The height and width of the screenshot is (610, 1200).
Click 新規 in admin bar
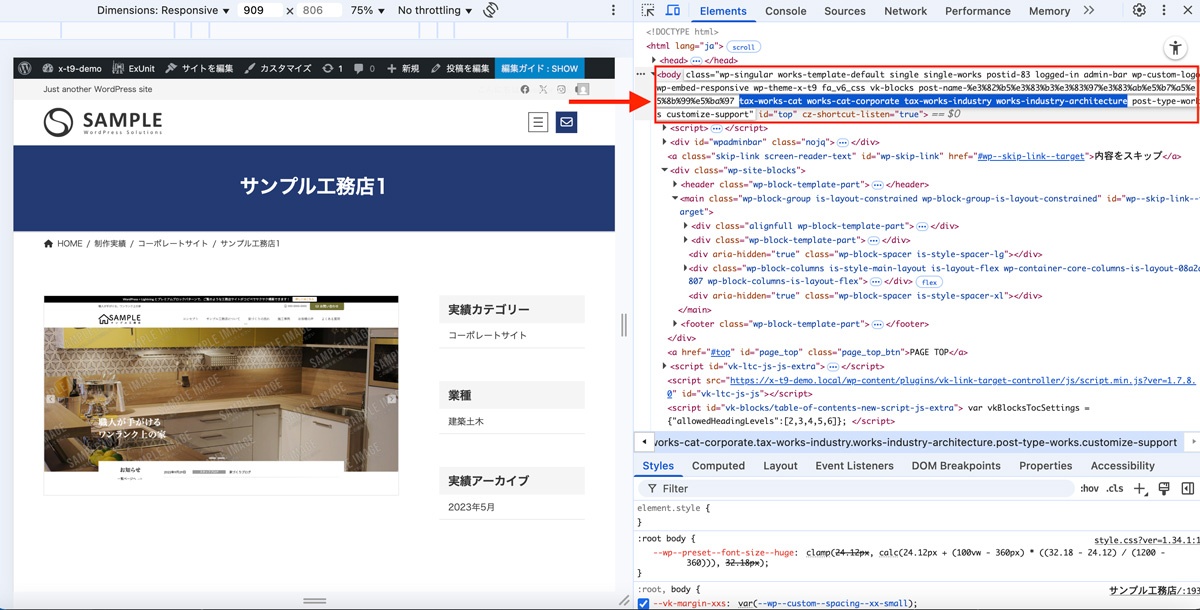(403, 69)
